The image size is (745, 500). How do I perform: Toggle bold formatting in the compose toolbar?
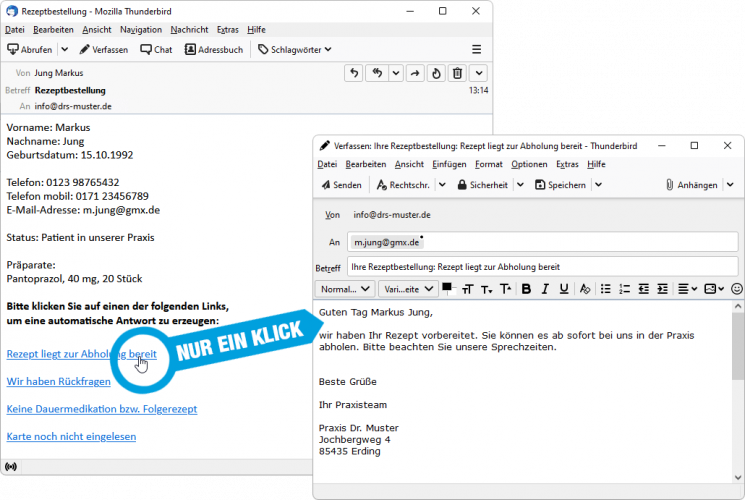tap(526, 289)
